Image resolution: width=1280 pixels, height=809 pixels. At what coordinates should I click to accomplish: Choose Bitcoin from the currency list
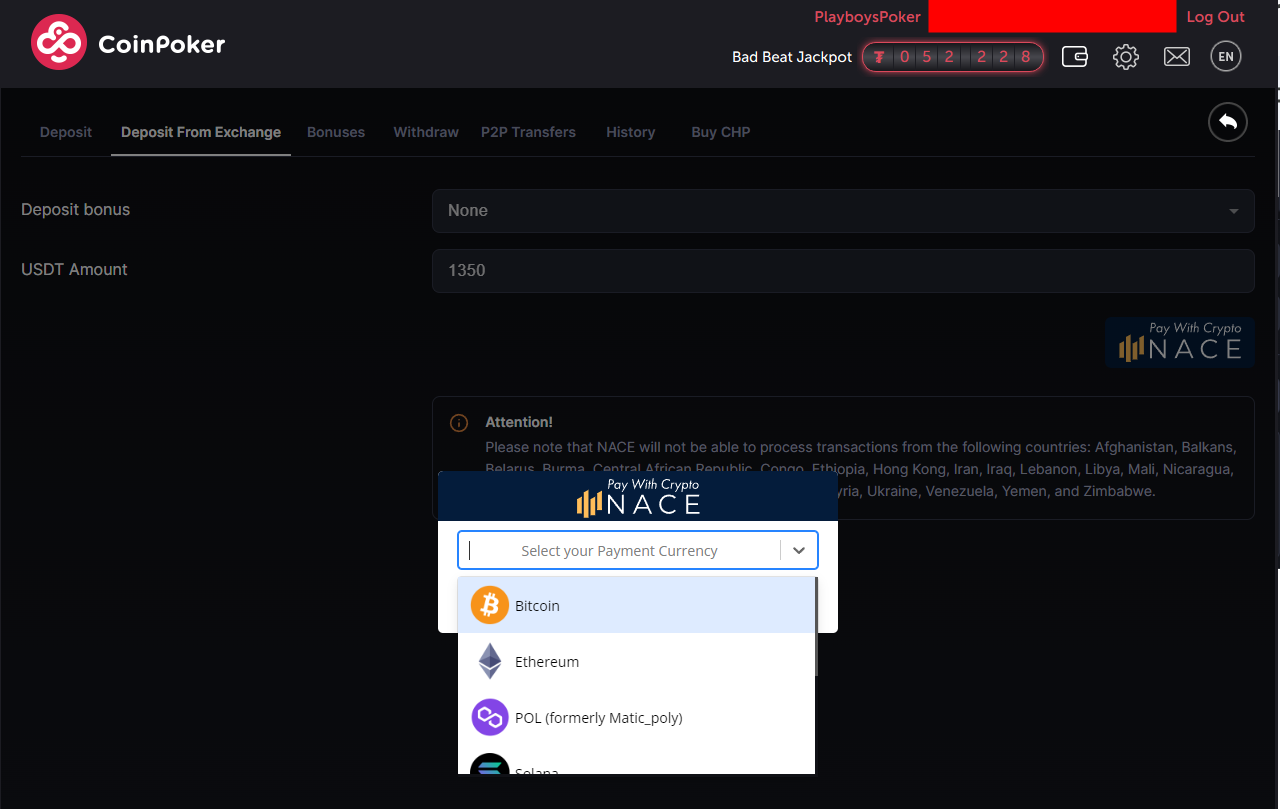pos(636,605)
